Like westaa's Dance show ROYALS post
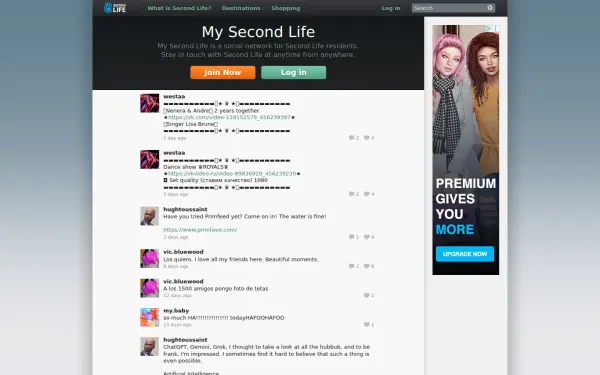The height and width of the screenshot is (375, 600). (369, 194)
